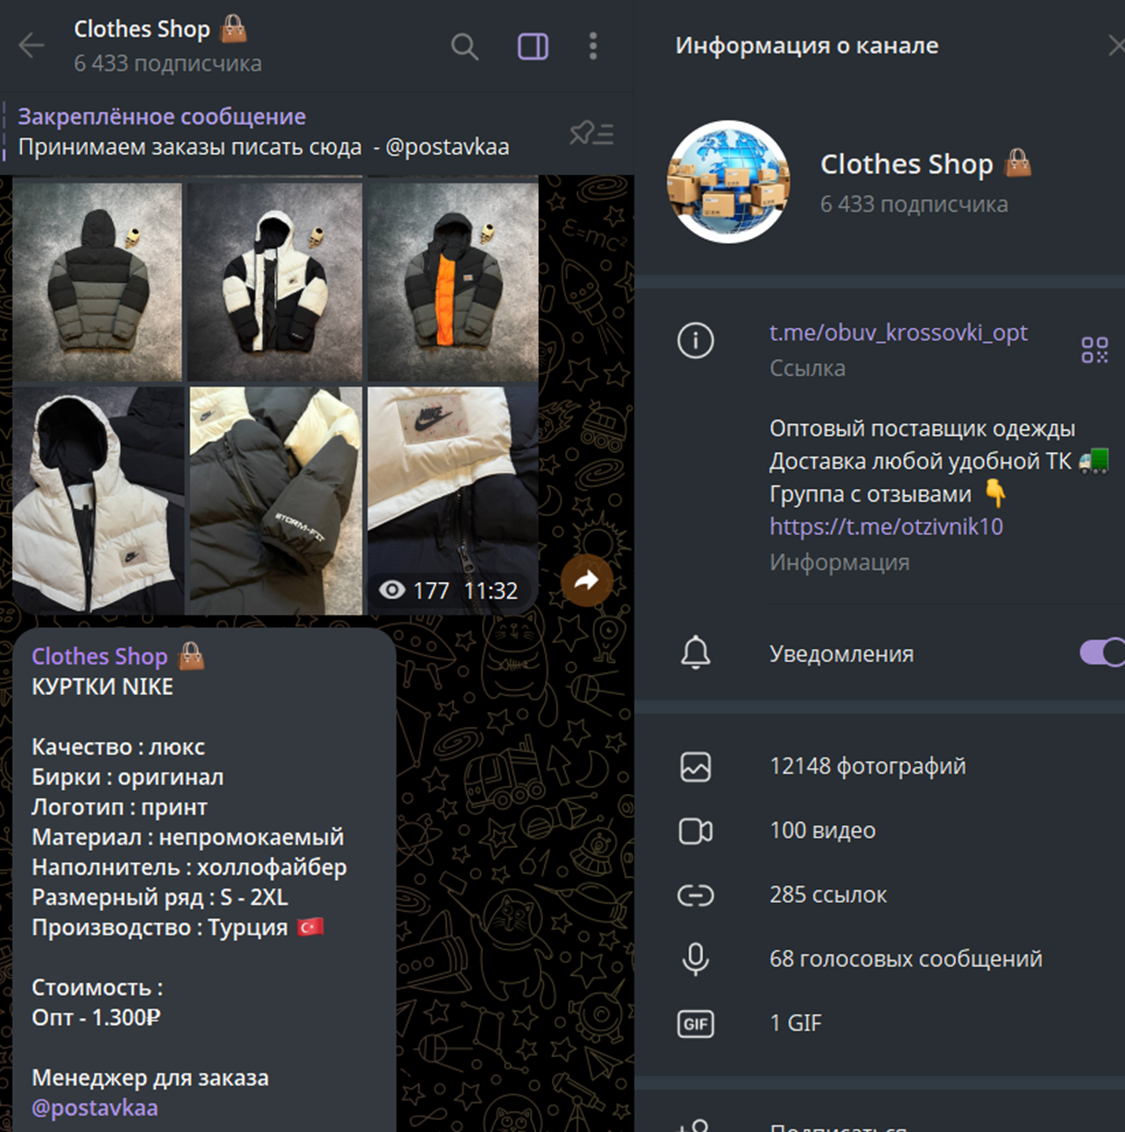Click the Наполнитель : холлофайбер line
This screenshot has width=1125, height=1132.
[x=189, y=867]
